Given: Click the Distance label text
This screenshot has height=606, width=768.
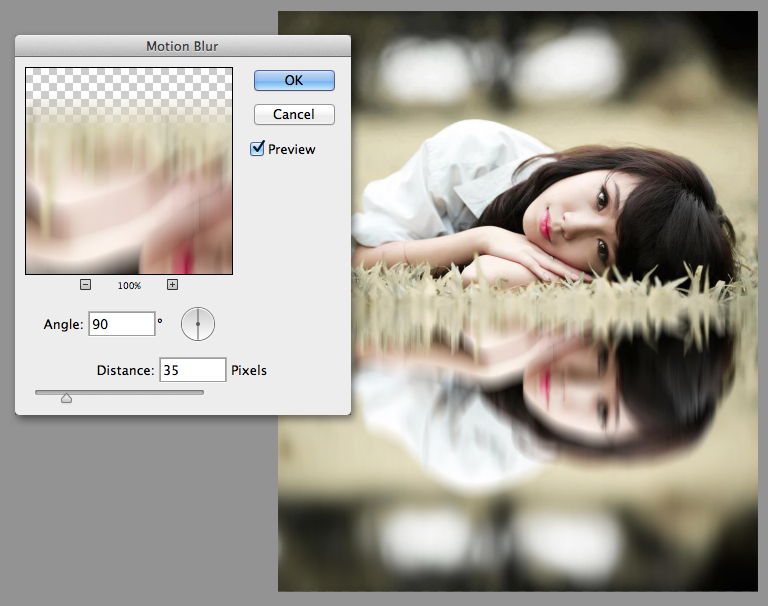Looking at the screenshot, I should (x=125, y=370).
